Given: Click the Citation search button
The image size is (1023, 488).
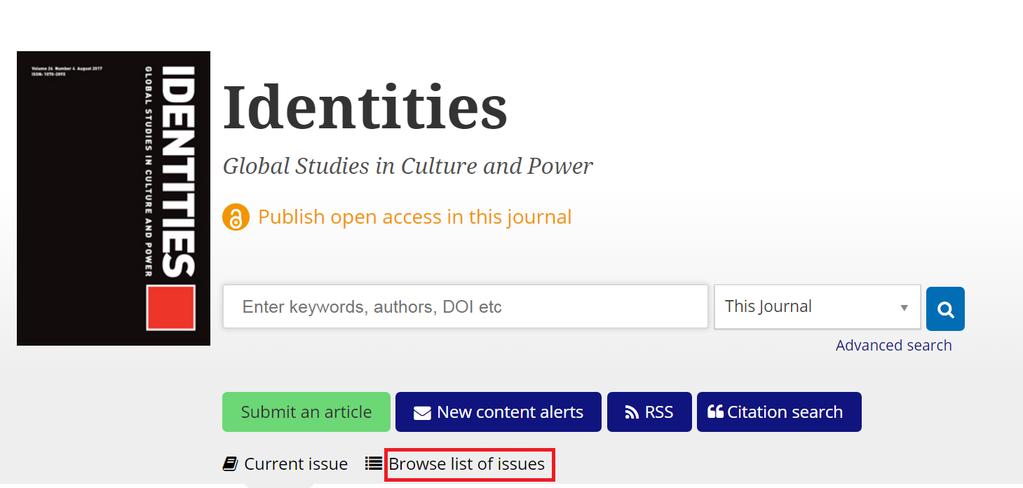Looking at the screenshot, I should pos(779,412).
